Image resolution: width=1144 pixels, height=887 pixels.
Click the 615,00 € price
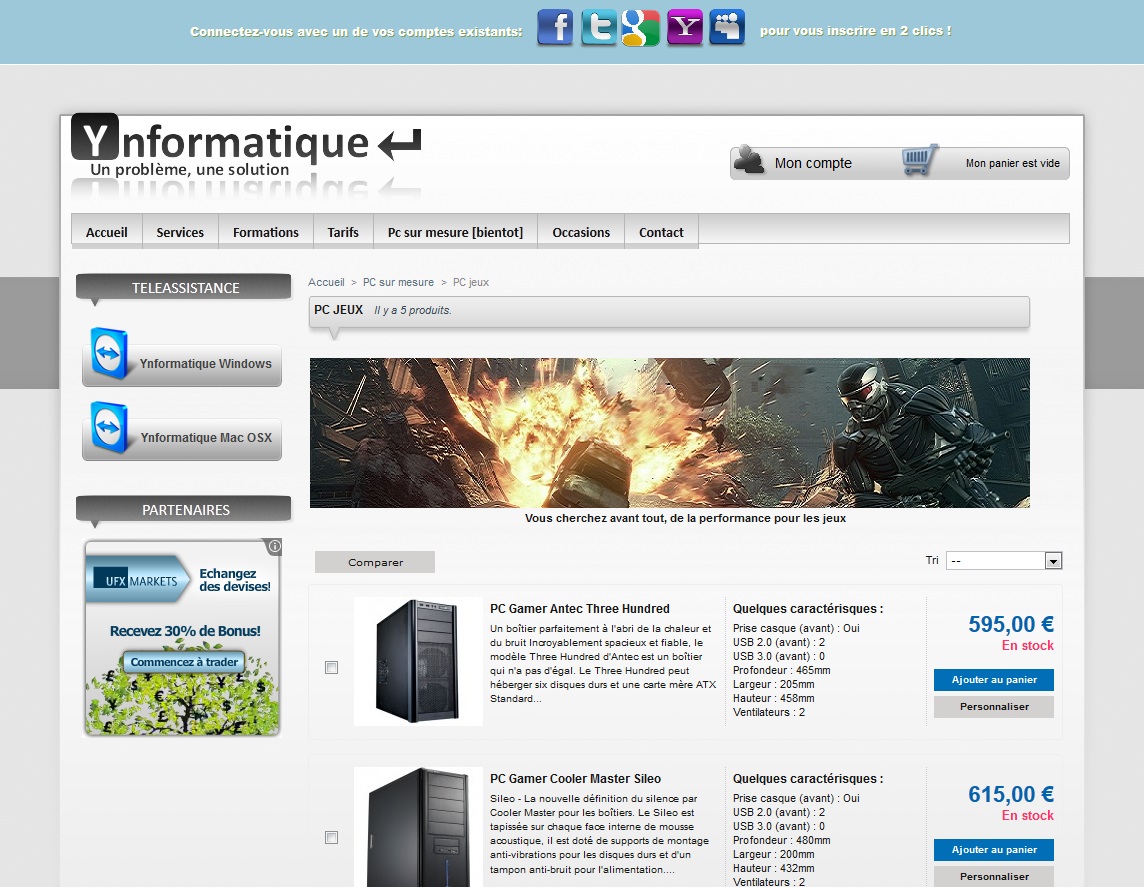coord(1010,794)
